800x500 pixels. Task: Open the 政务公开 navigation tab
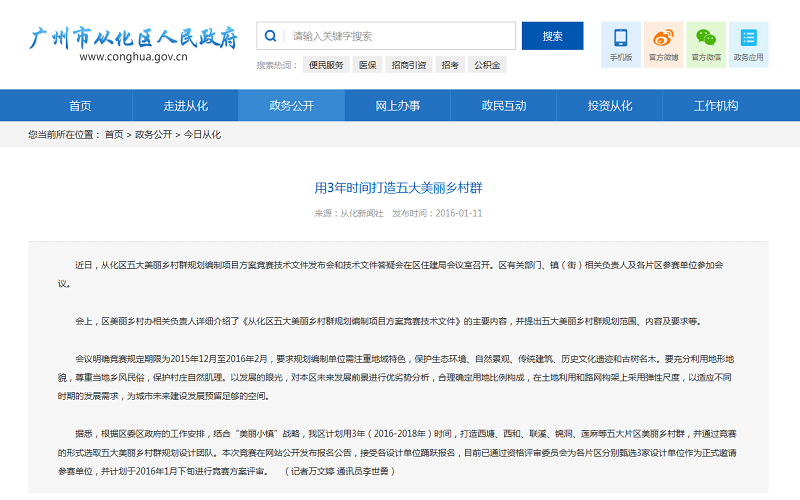coord(292,105)
